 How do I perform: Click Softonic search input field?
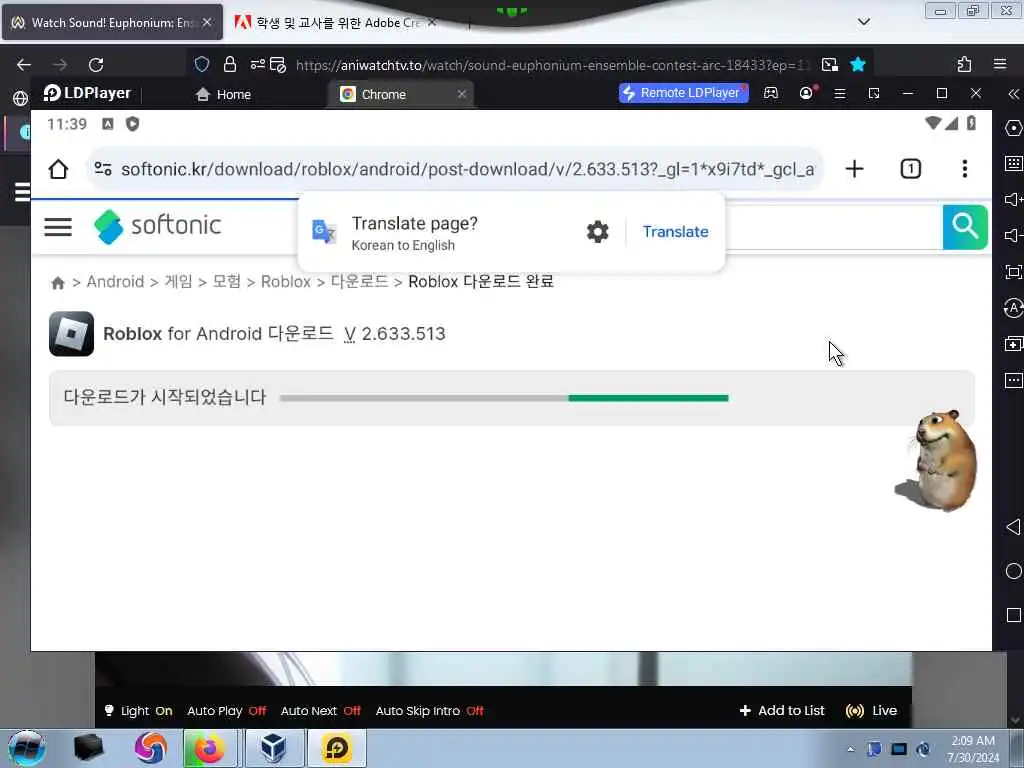(833, 227)
